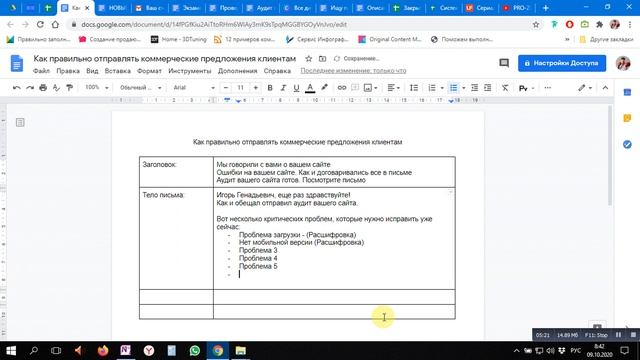Image resolution: width=640 pixels, height=360 pixels.
Task: Open a new browser tab
Action: pyautogui.click(x=546, y=8)
